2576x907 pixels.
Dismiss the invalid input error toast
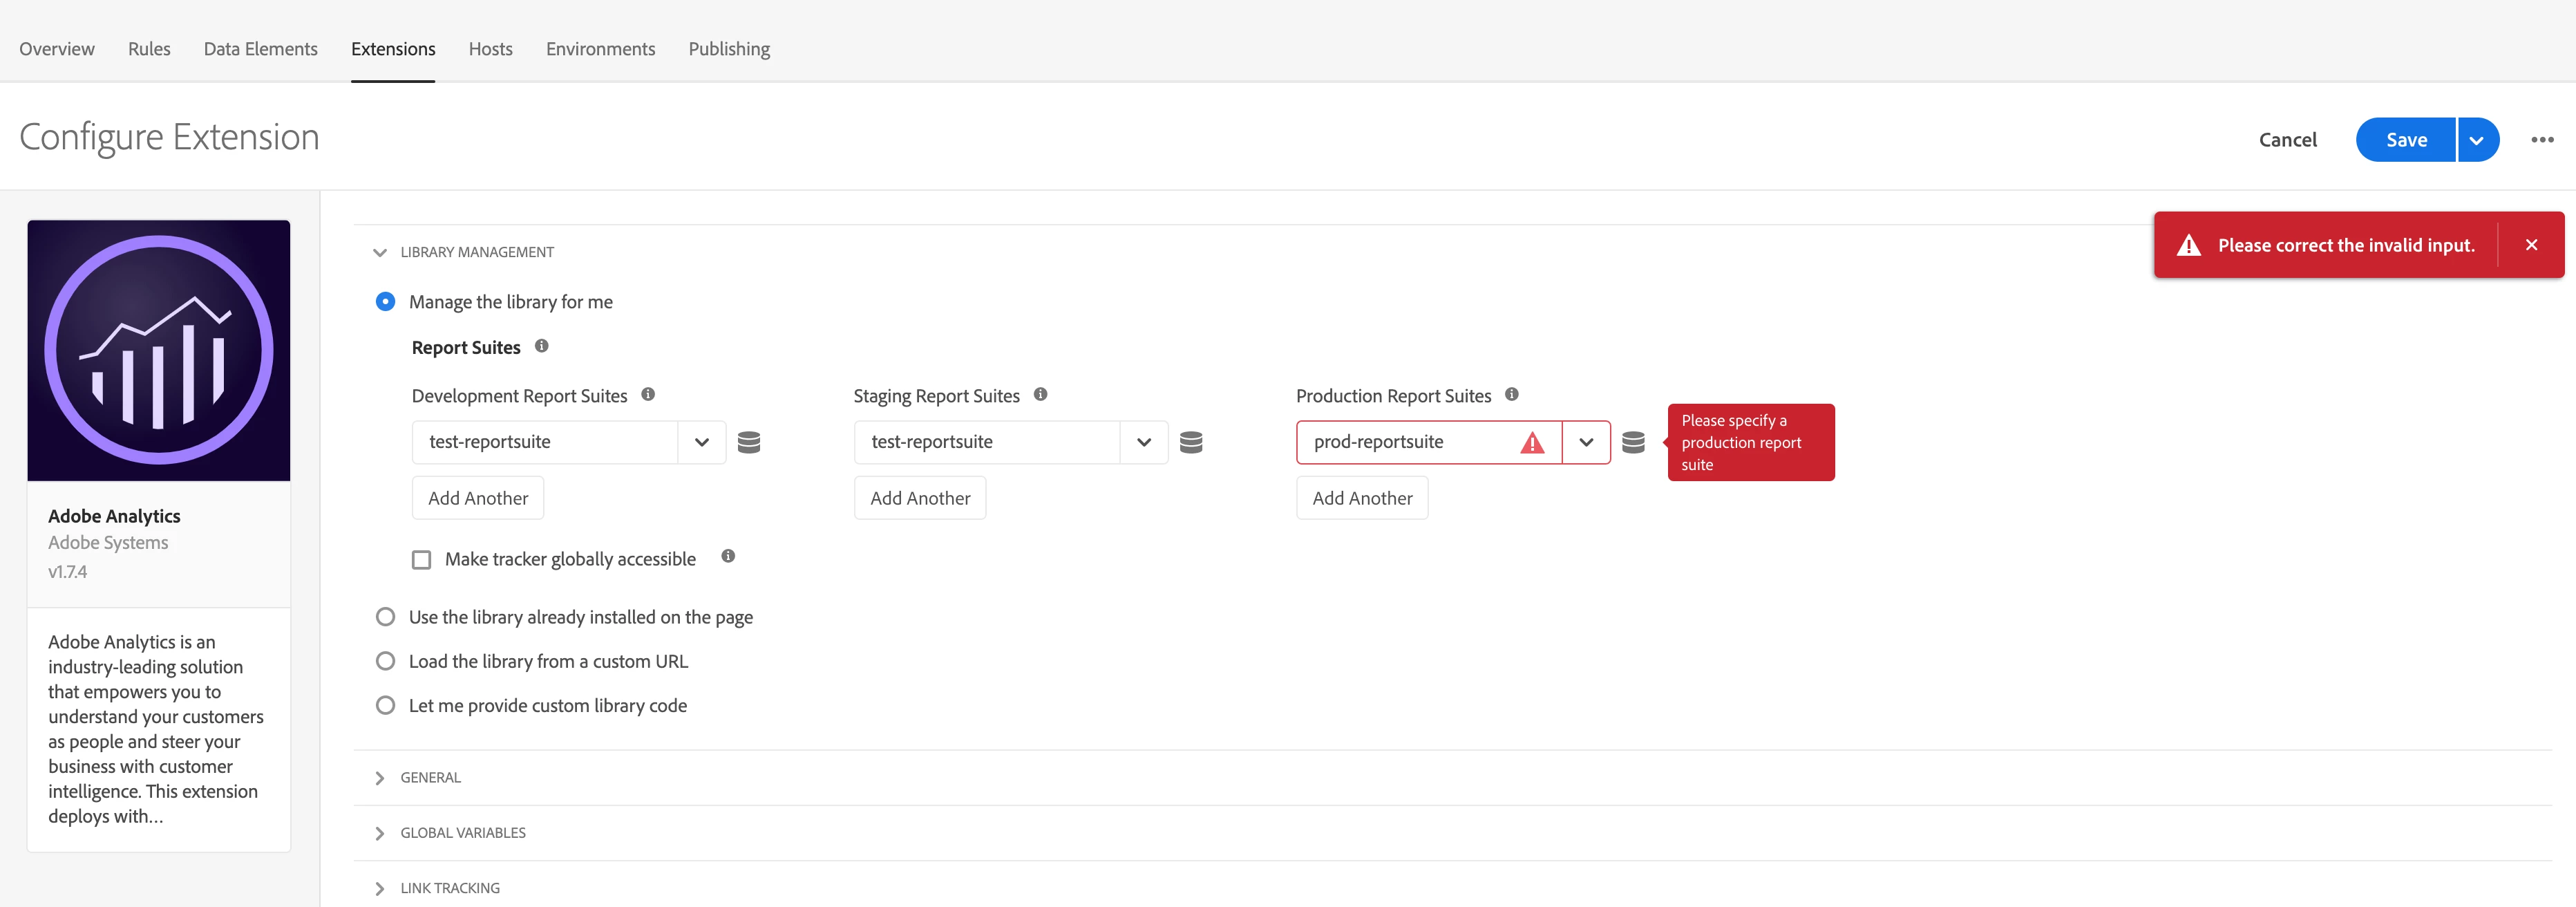click(x=2531, y=245)
